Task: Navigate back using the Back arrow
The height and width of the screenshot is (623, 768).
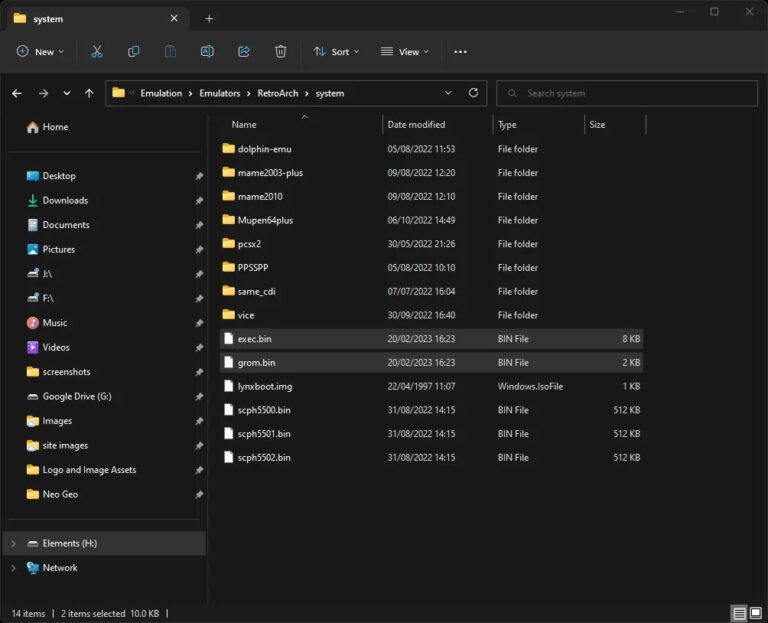Action: point(17,93)
